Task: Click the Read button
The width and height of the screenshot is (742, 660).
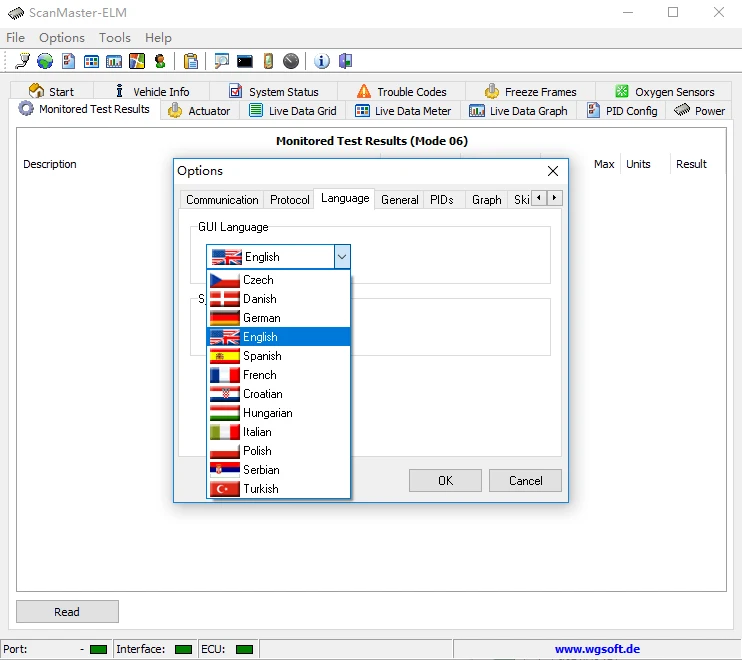Action: coord(67,612)
